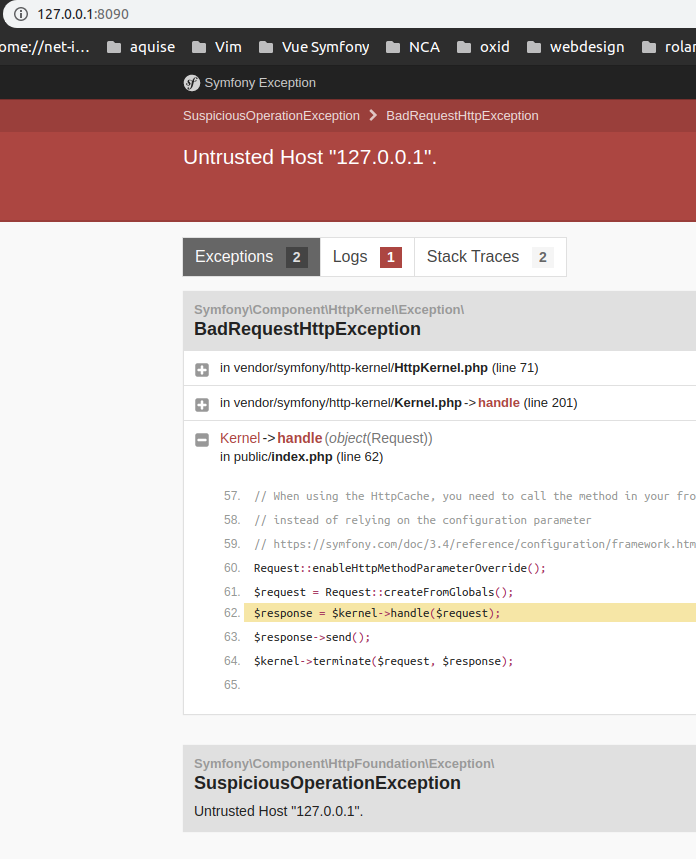Expand the Kernel.php handle line 201 trace
This screenshot has height=859, width=696.
[x=202, y=405]
